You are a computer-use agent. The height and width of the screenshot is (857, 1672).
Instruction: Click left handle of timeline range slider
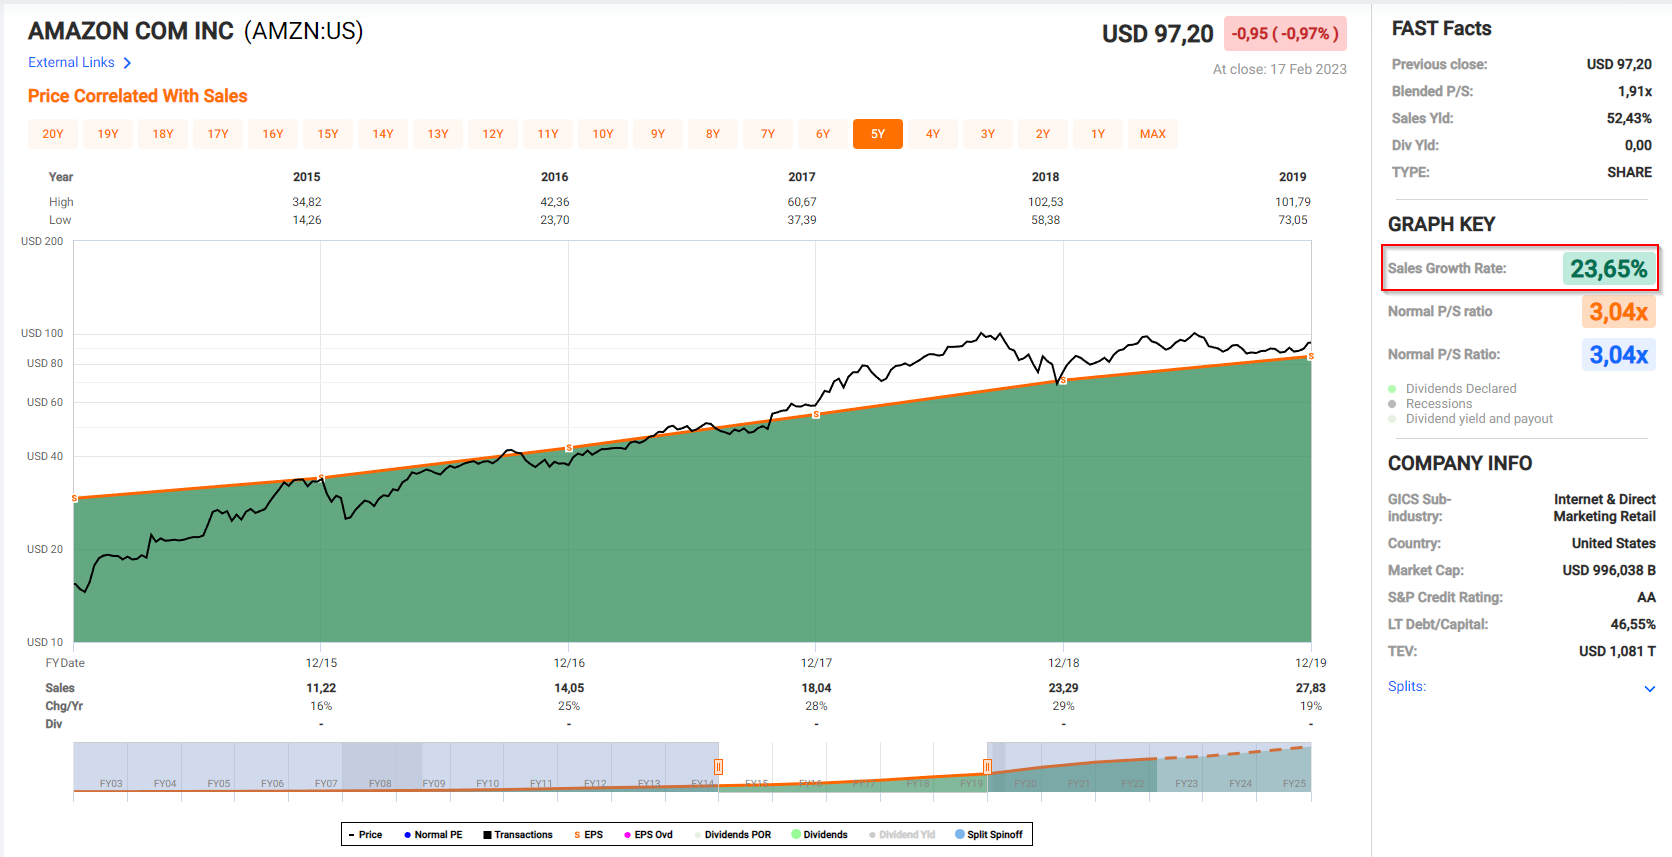(718, 767)
